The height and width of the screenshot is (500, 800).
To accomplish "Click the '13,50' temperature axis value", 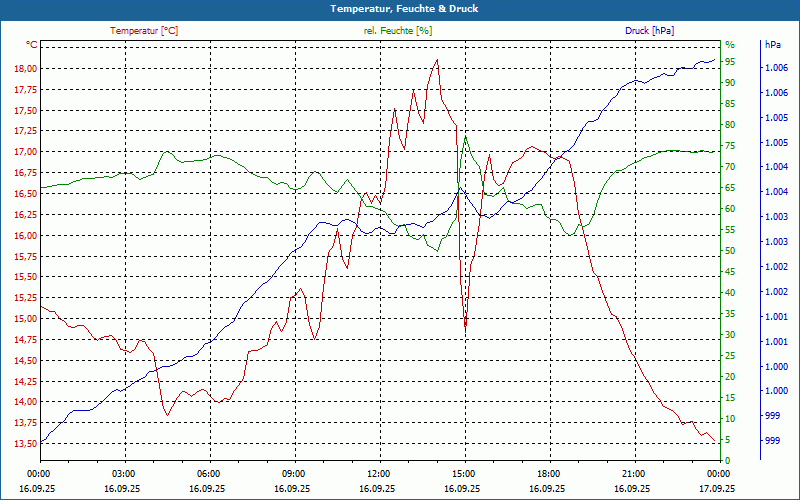I will 27,444.
